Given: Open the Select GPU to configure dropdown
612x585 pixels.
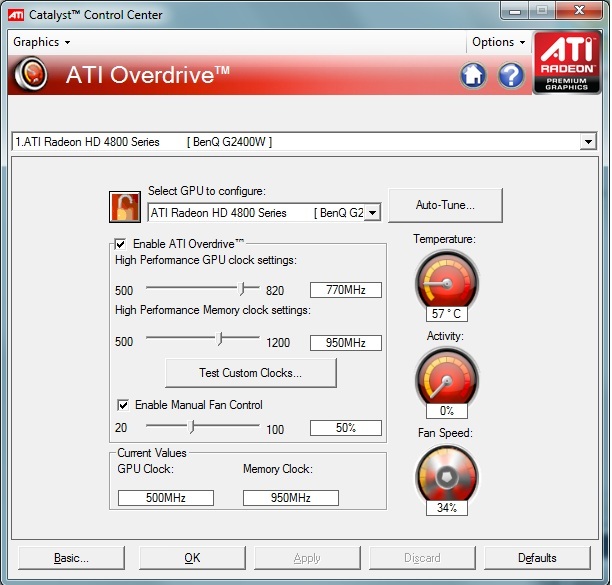Looking at the screenshot, I should (373, 213).
